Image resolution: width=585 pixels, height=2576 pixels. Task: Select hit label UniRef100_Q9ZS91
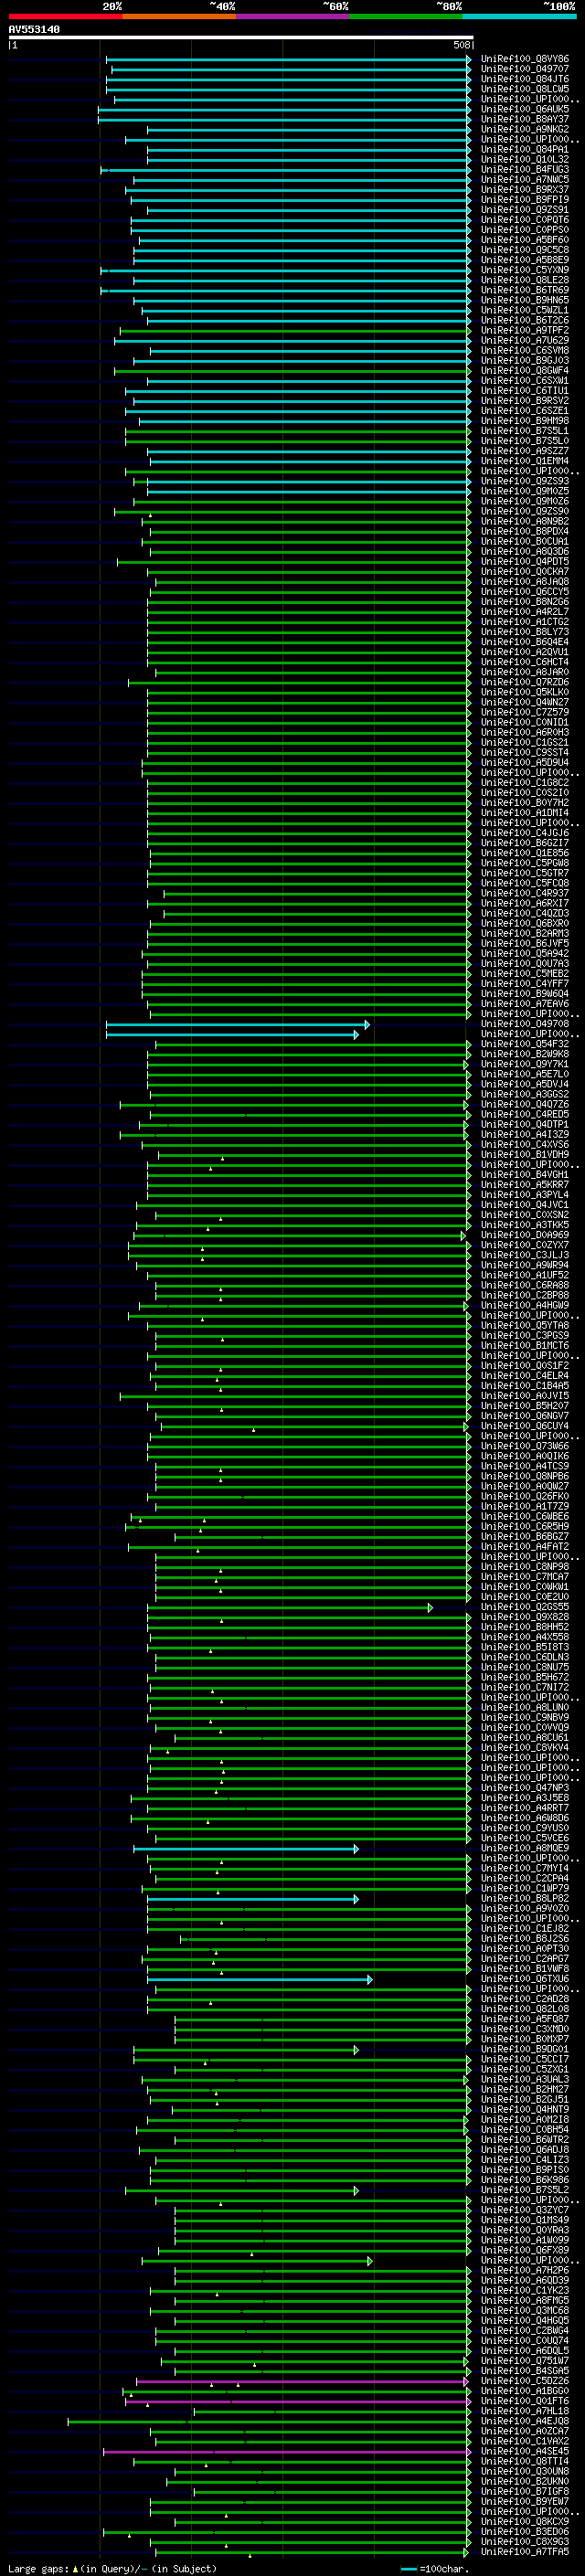[x=525, y=210]
